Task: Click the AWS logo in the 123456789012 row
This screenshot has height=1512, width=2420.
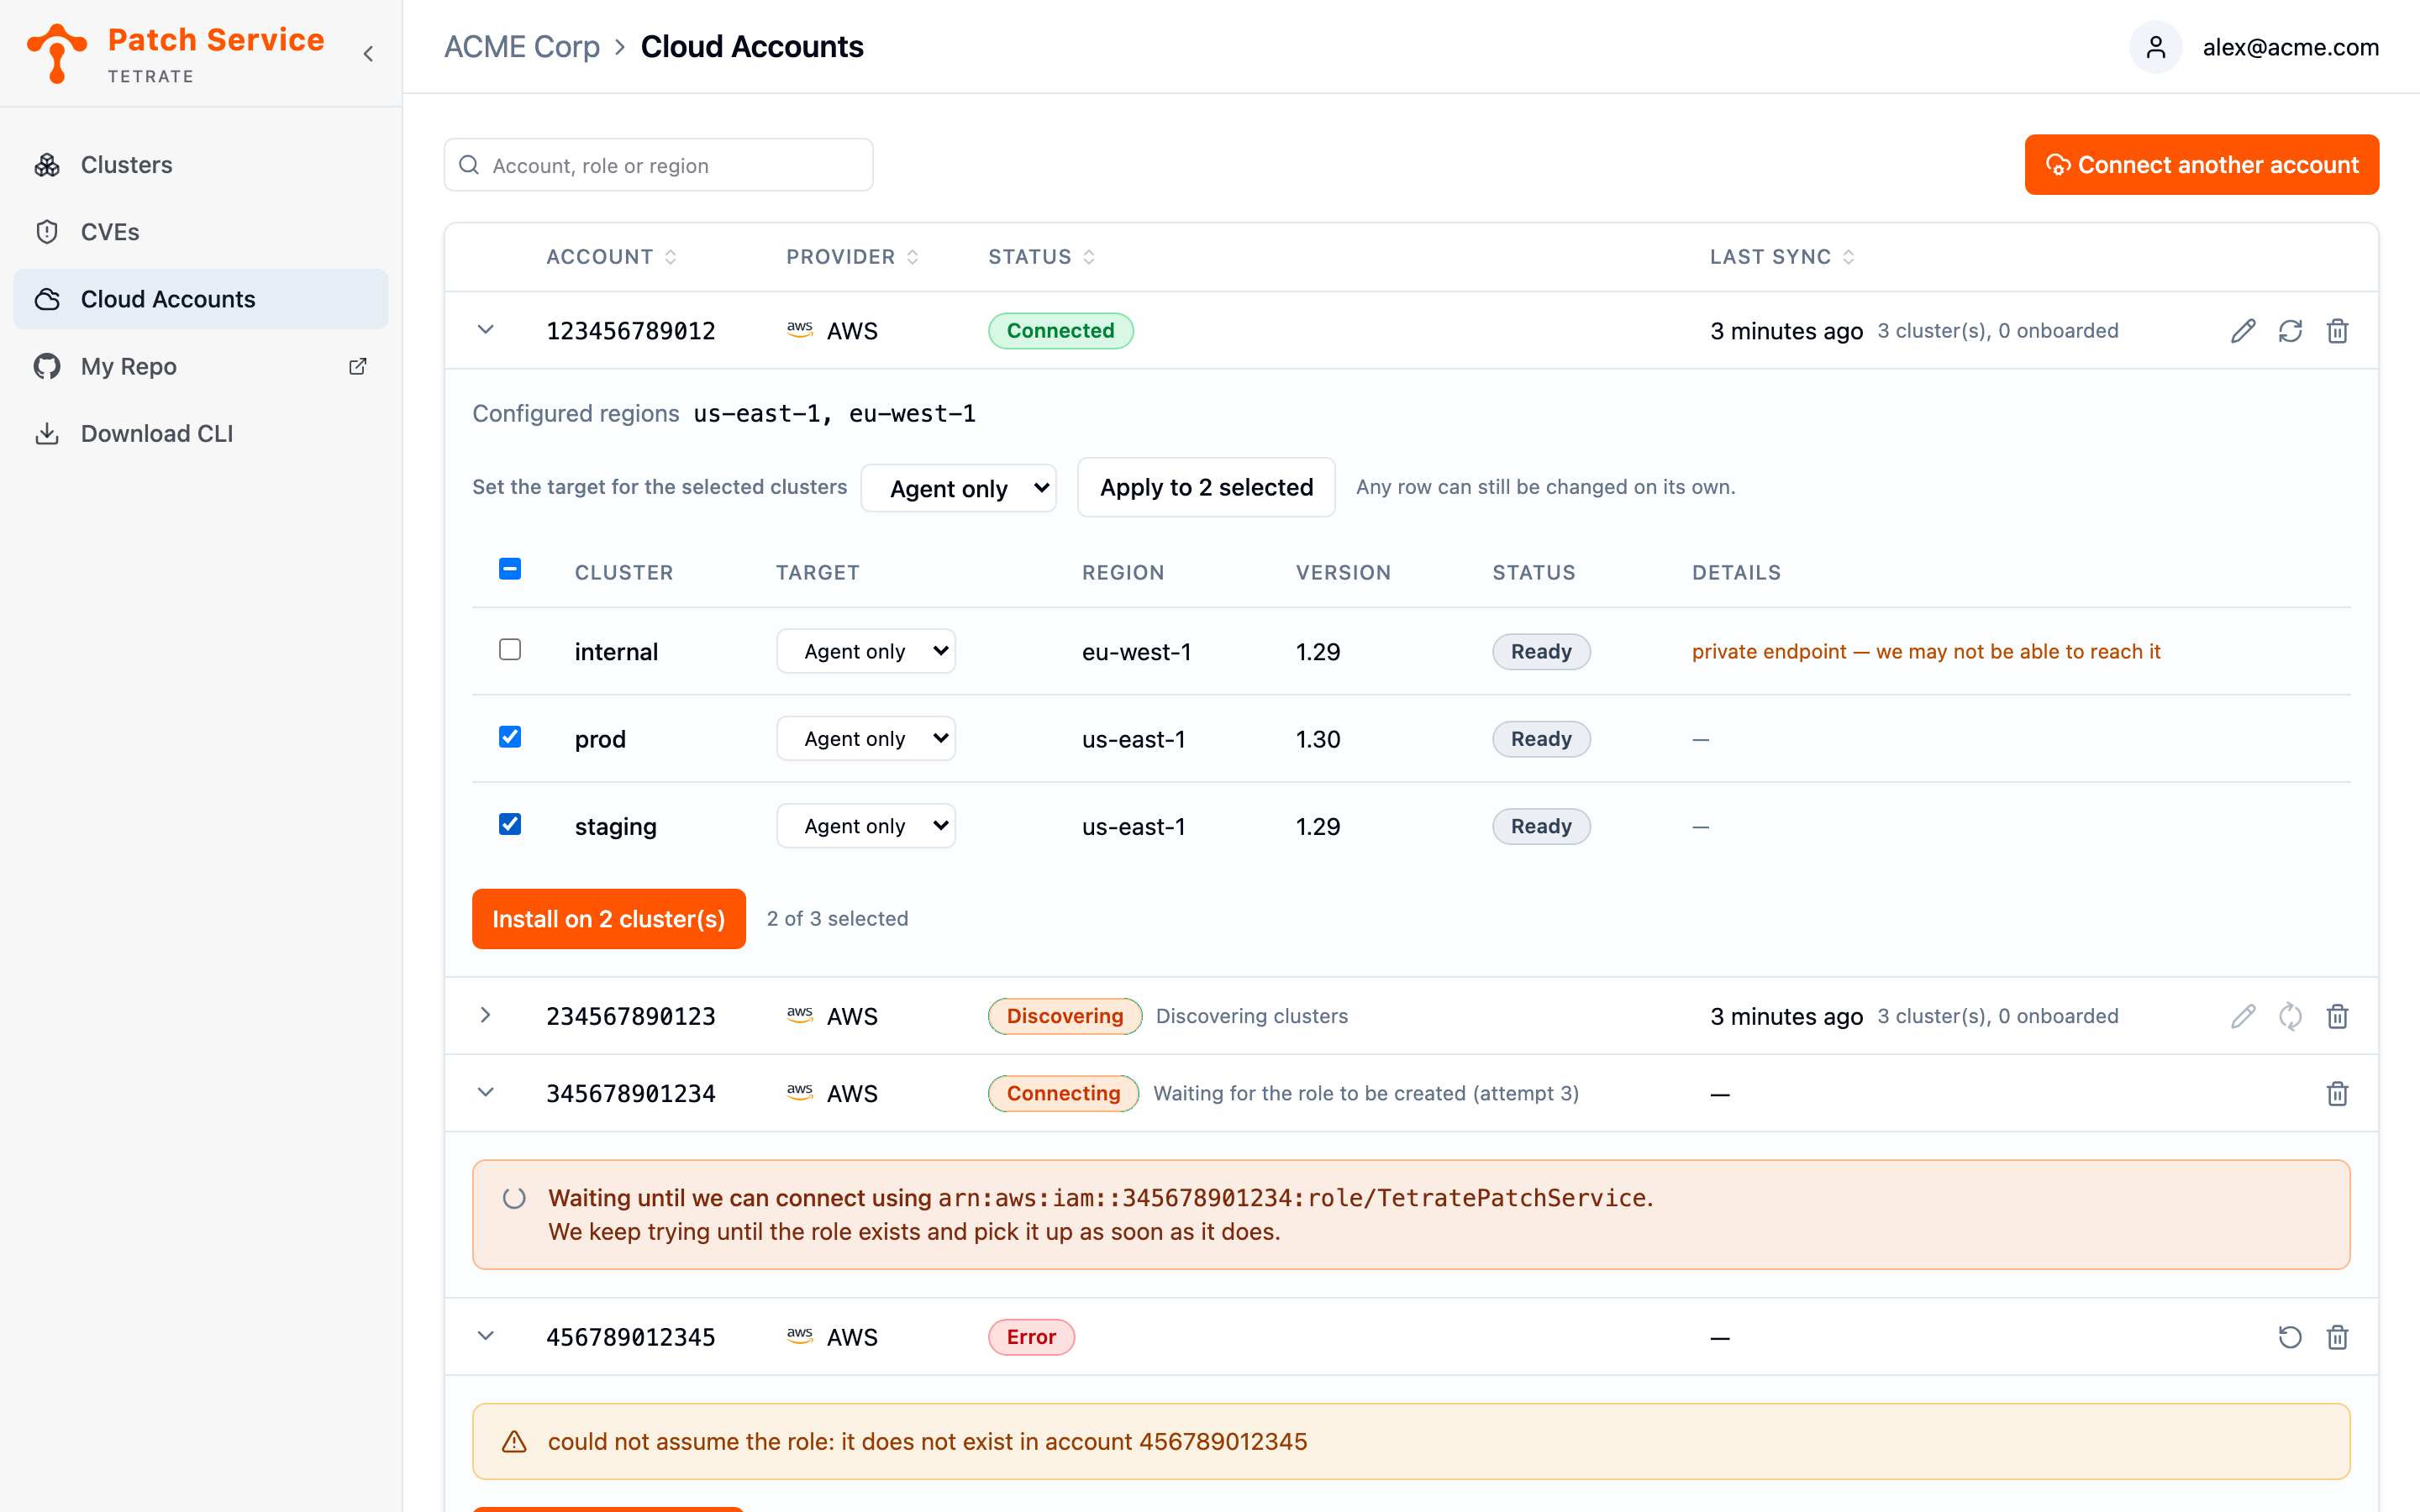Action: 800,330
